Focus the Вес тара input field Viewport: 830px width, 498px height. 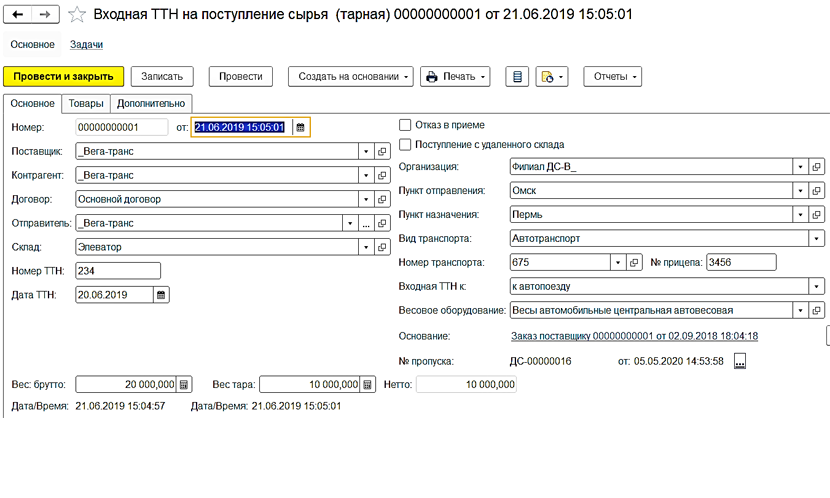point(309,385)
